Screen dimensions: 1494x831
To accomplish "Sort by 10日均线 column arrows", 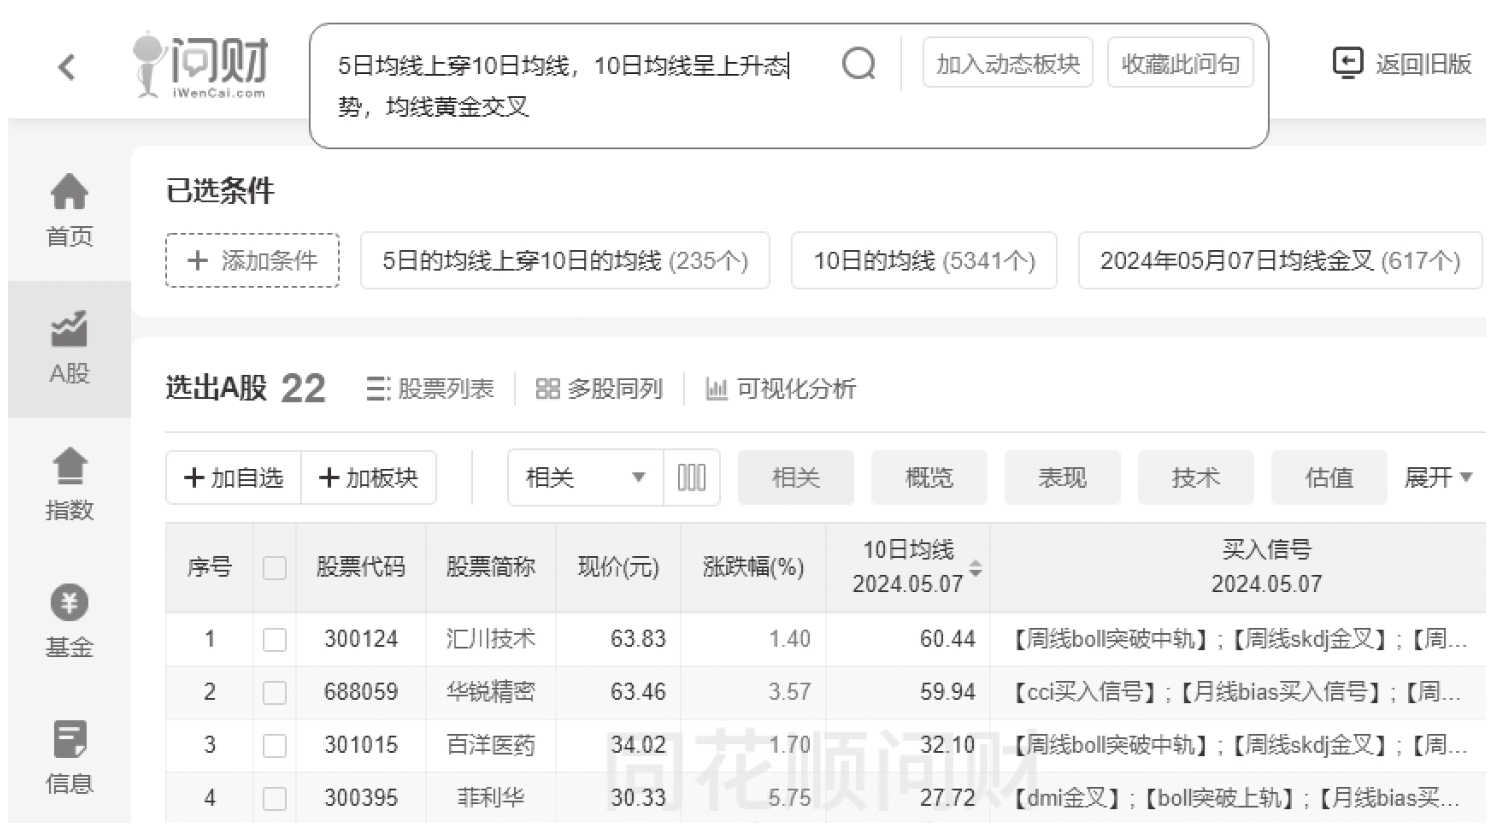I will [x=975, y=568].
